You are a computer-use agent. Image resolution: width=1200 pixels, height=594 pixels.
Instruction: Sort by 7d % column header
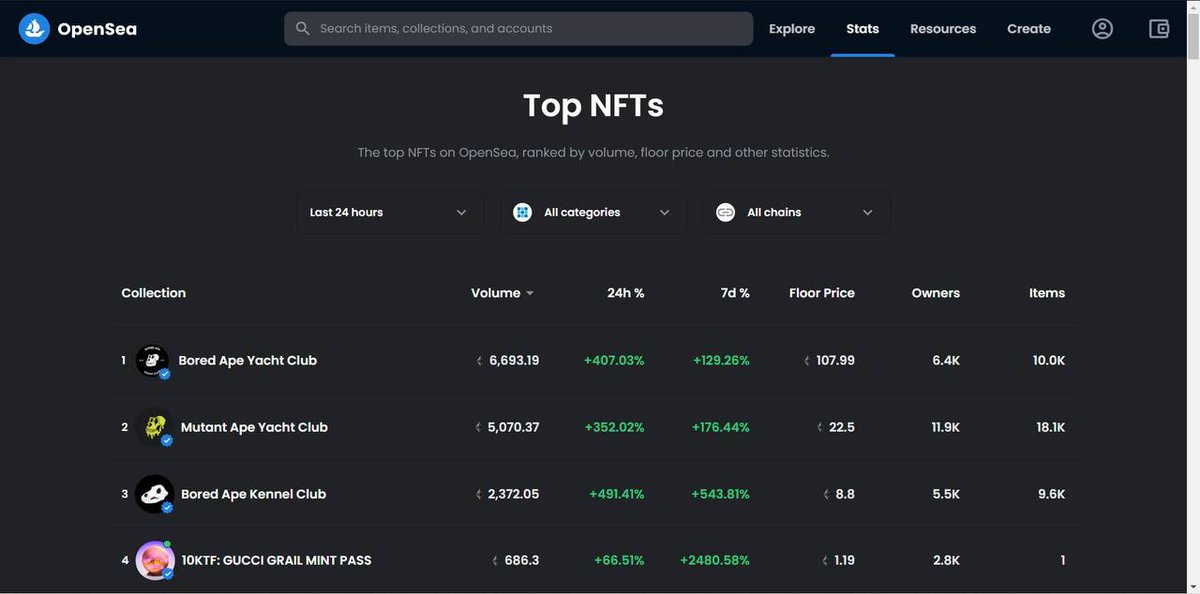[x=735, y=293]
